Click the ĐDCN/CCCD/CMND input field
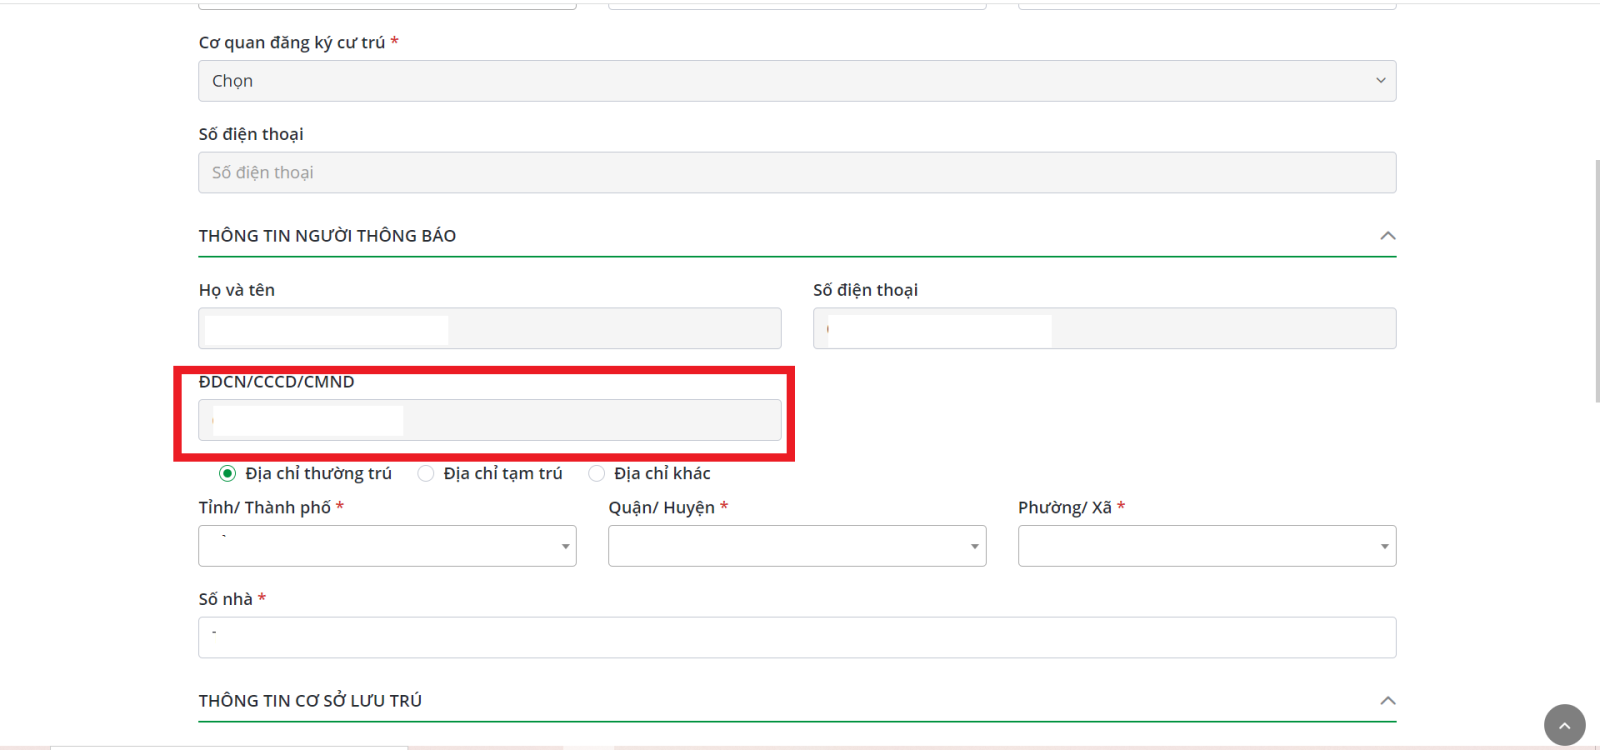This screenshot has width=1600, height=750. coord(490,420)
